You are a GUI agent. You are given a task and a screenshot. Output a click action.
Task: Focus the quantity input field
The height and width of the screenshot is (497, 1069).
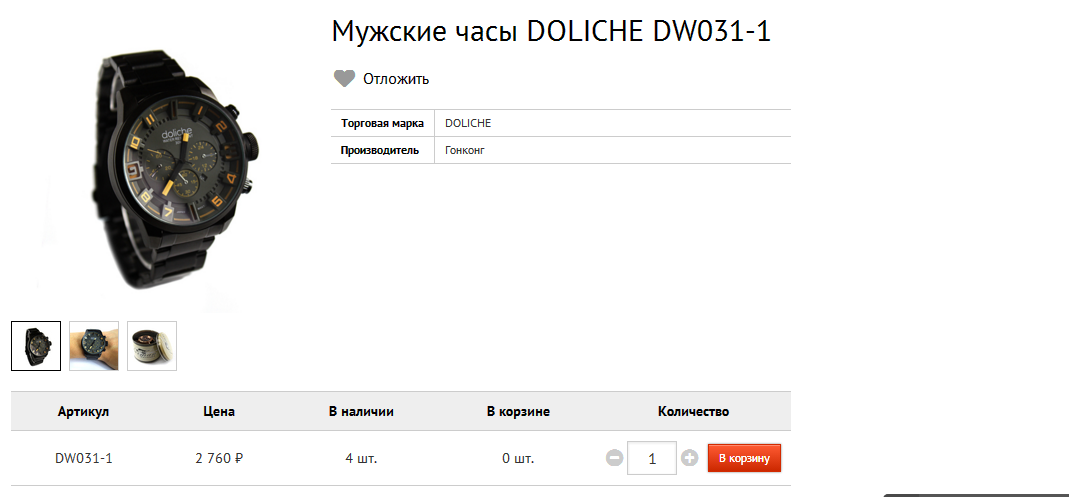pyautogui.click(x=652, y=458)
